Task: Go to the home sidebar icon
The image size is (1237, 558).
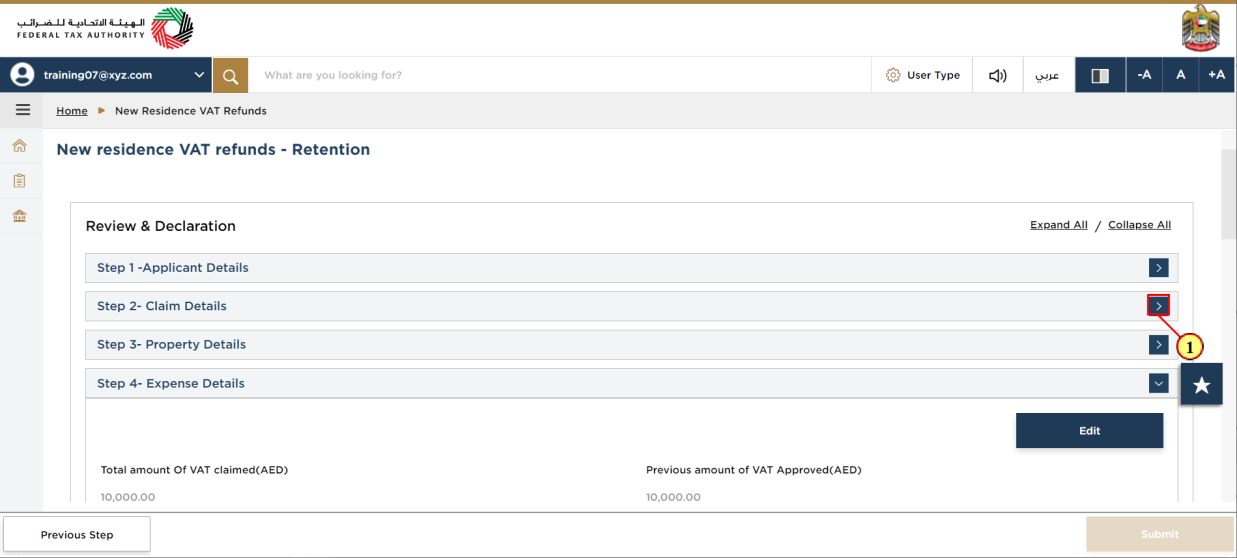Action: [x=19, y=147]
